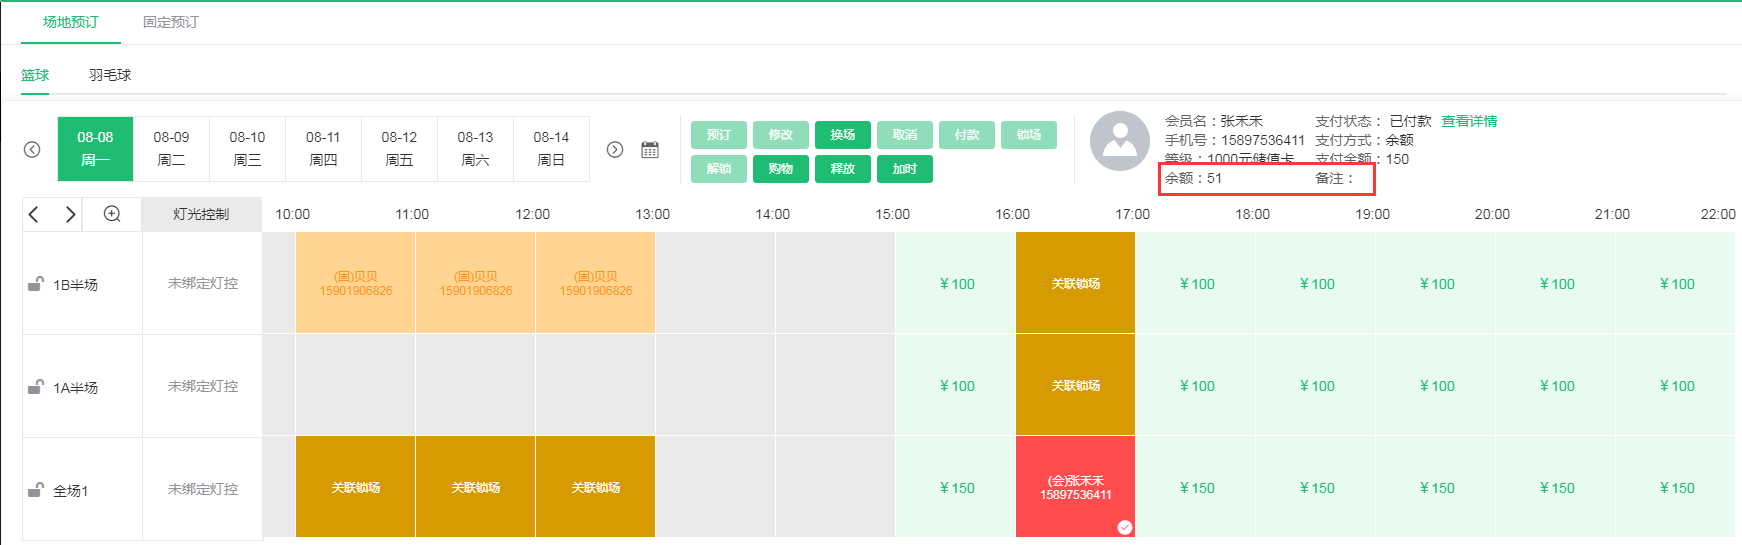This screenshot has width=1742, height=545.
Task: Go to the previous week of dates
Action: coord(32,149)
